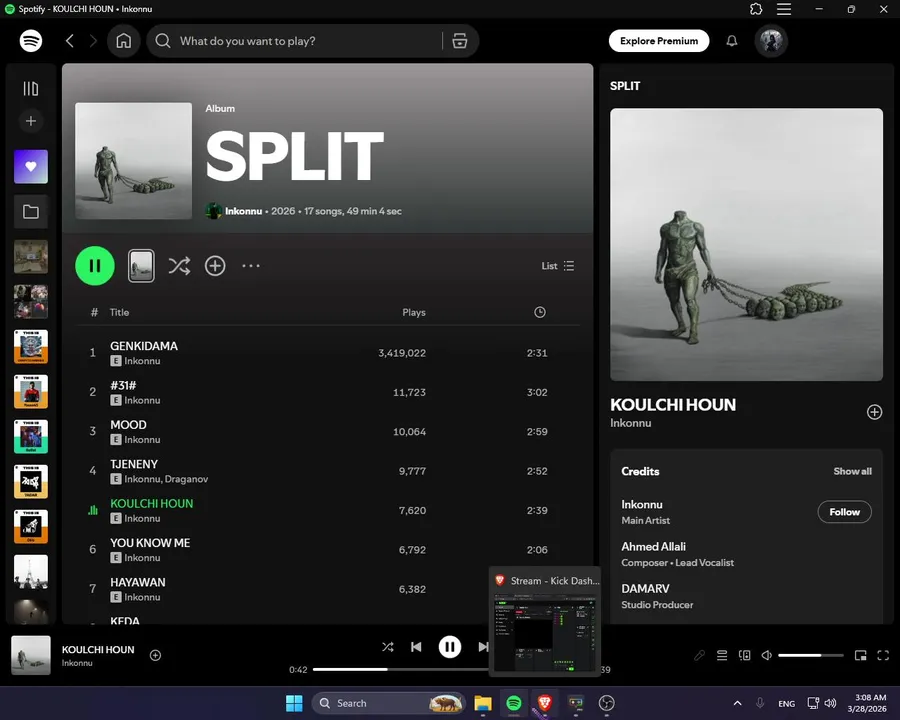Click KOULCHI HOUN title in right panel
This screenshot has width=900, height=720.
coord(673,405)
